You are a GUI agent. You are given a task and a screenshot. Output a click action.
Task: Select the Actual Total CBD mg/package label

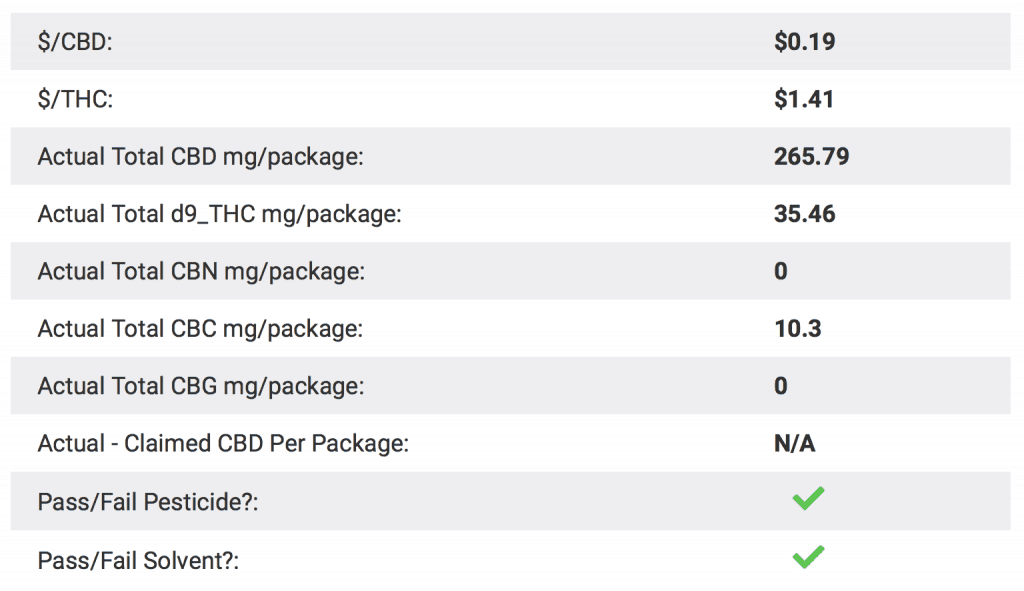200,157
